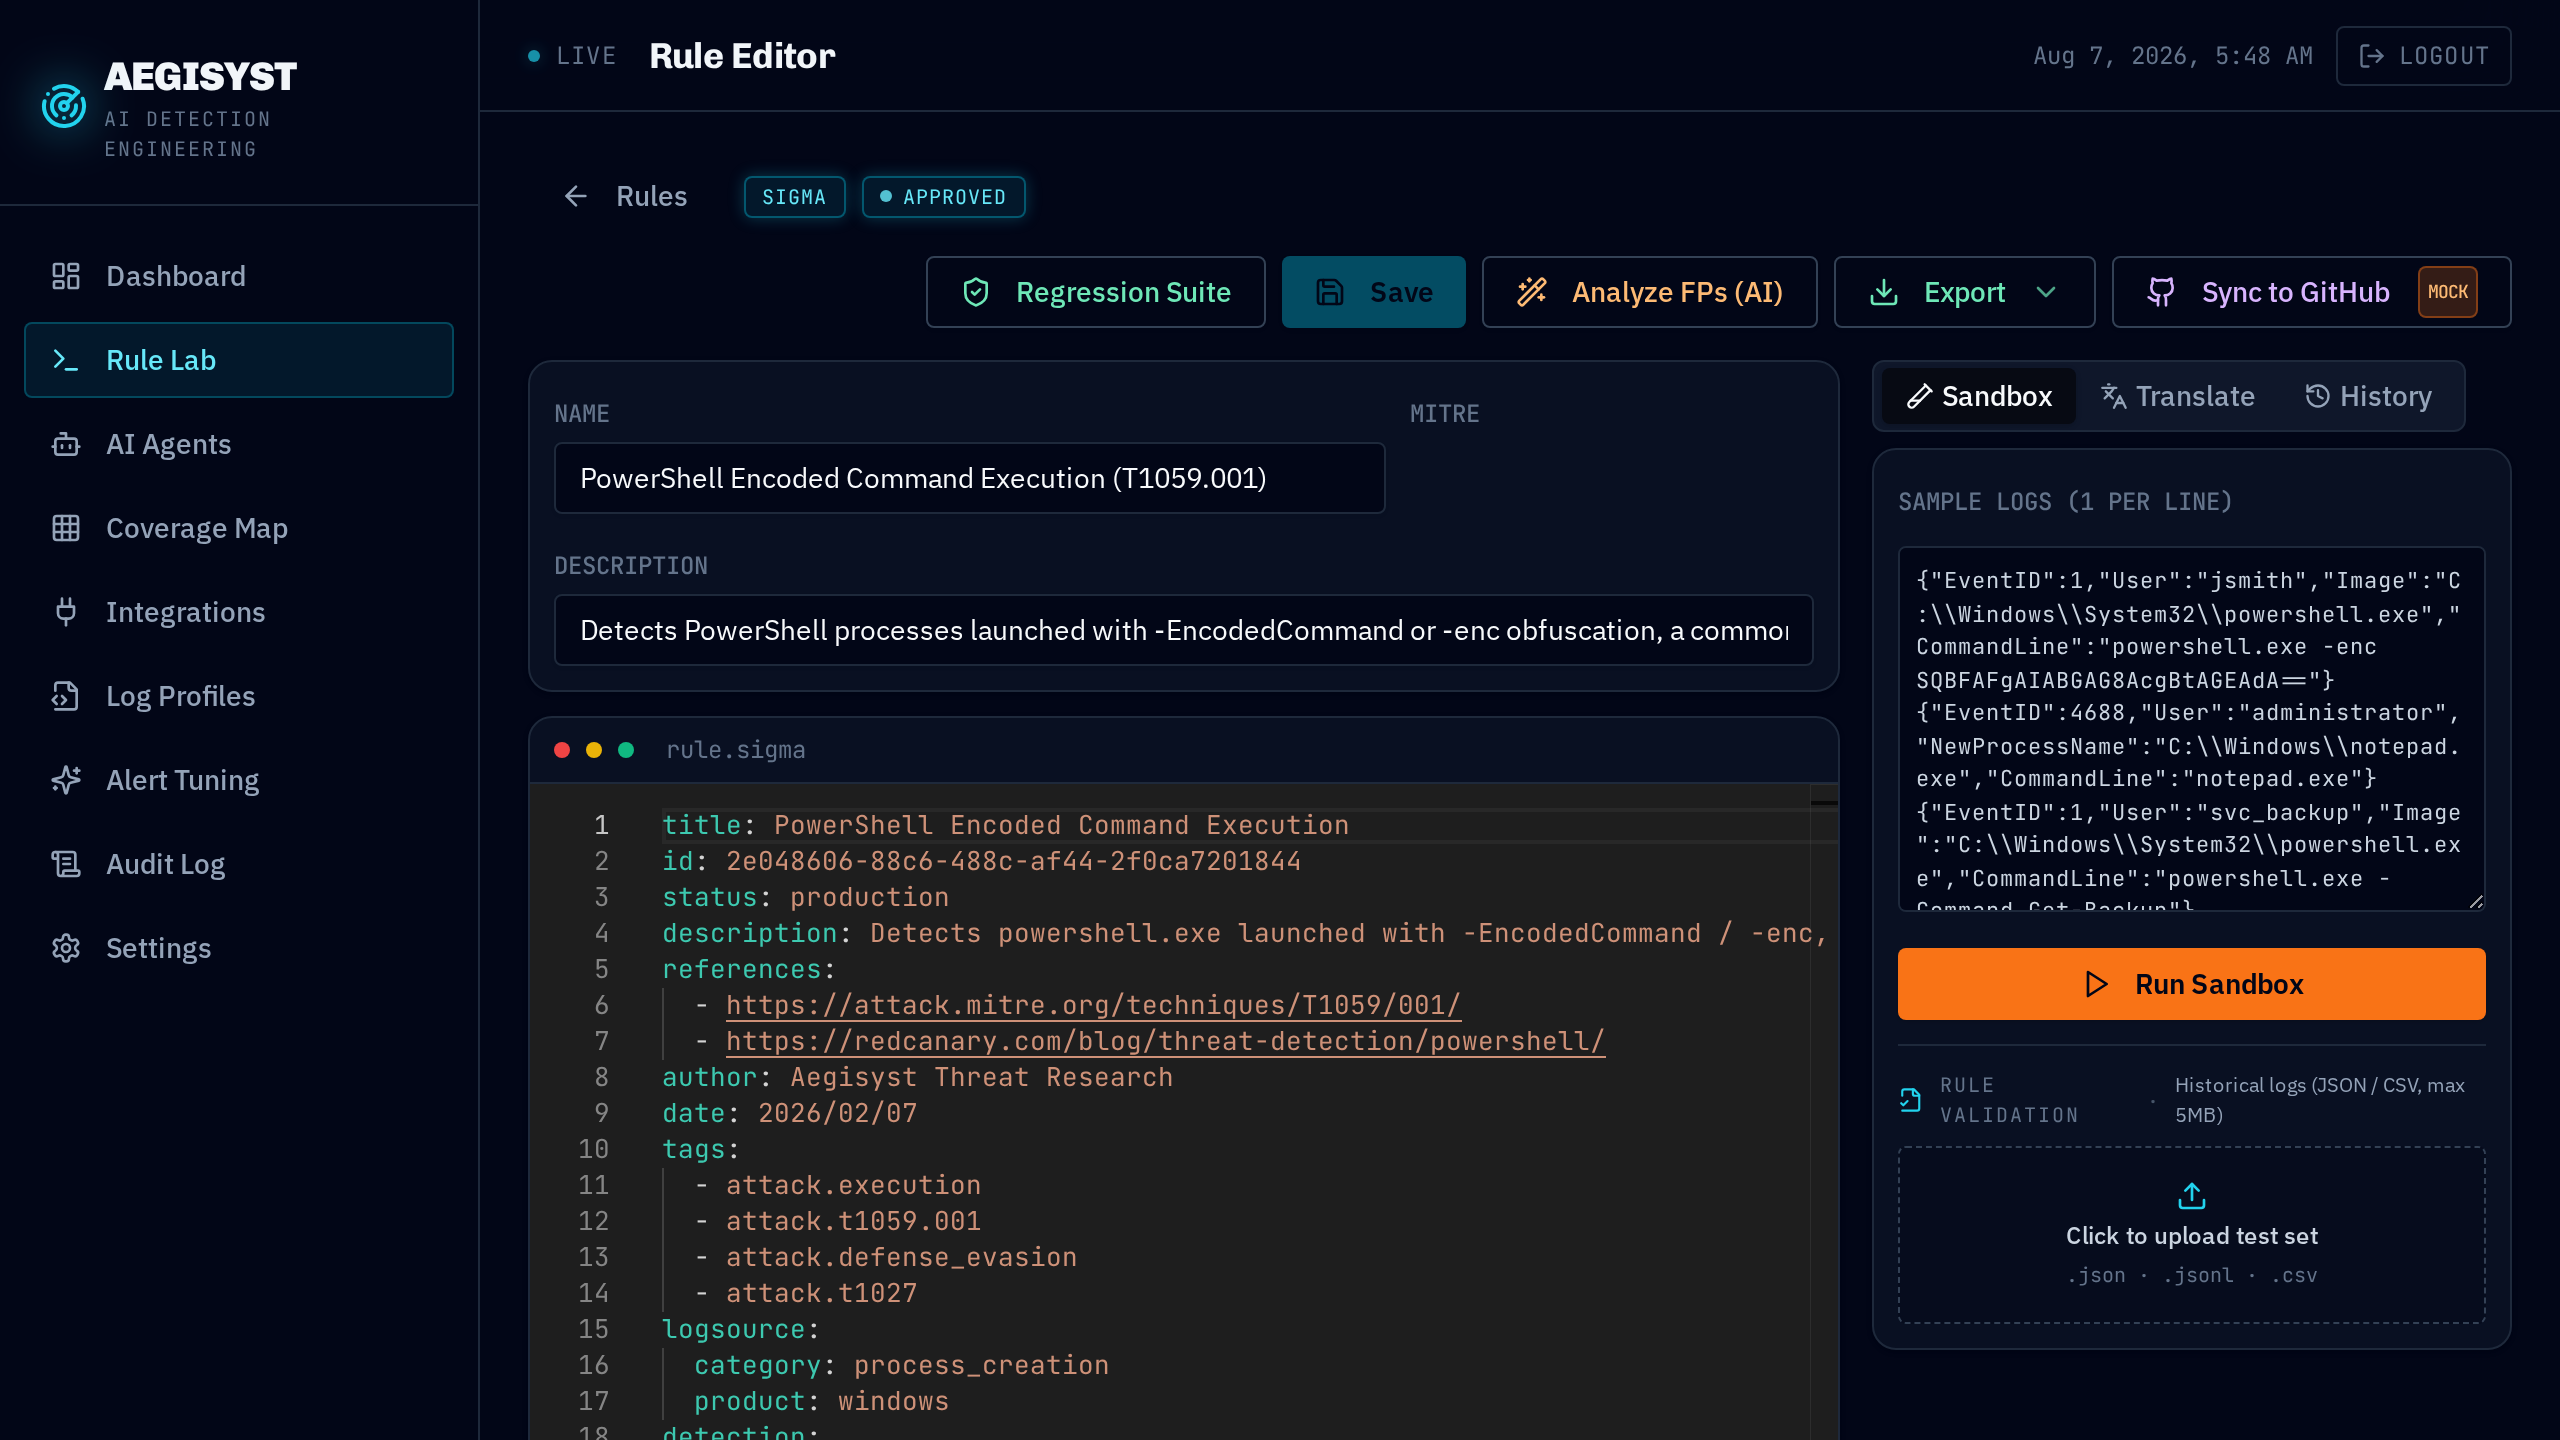This screenshot has width=2560, height=1440.
Task: Click the Settings gear icon
Action: (66, 948)
